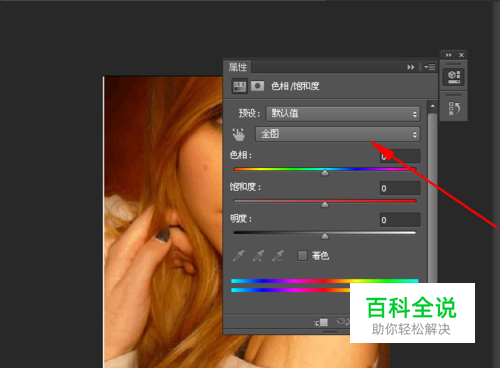Activate the on-image adjustment hand tool

coord(239,134)
